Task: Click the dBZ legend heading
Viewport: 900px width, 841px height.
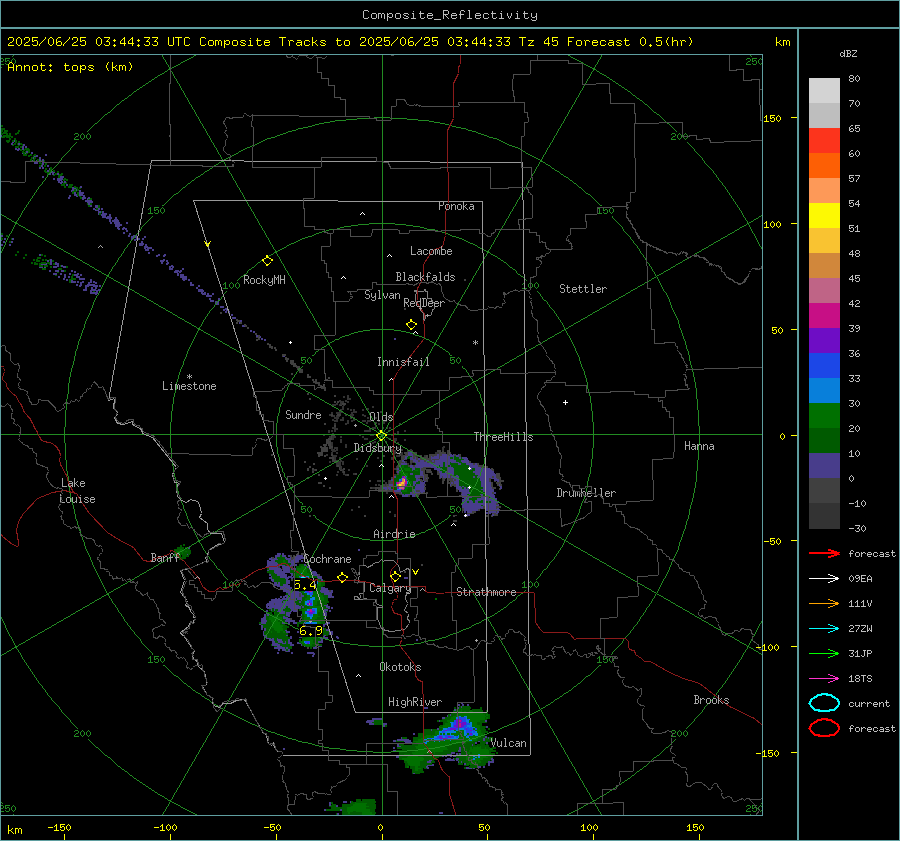Action: 848,54
